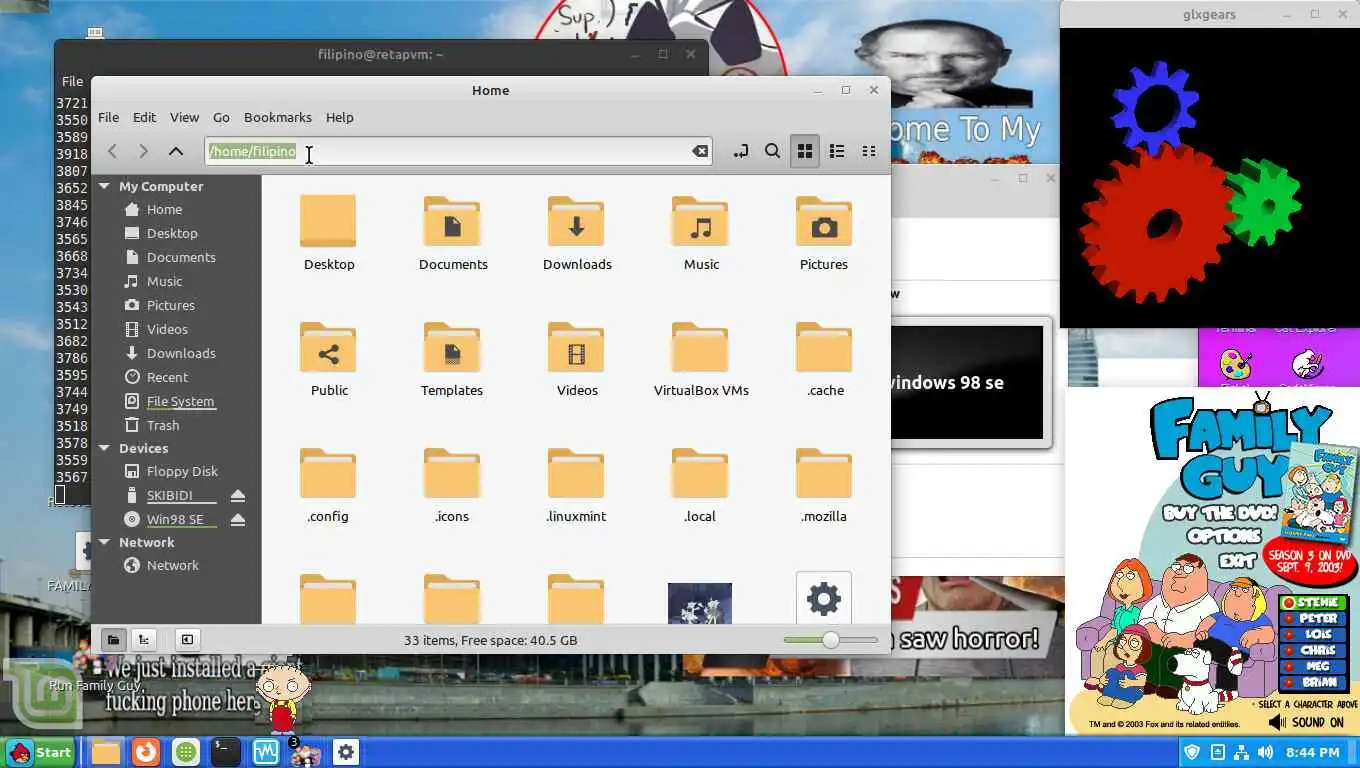Image resolution: width=1360 pixels, height=768 pixels.
Task: Choose PETER in character list
Action: tap(1315, 618)
